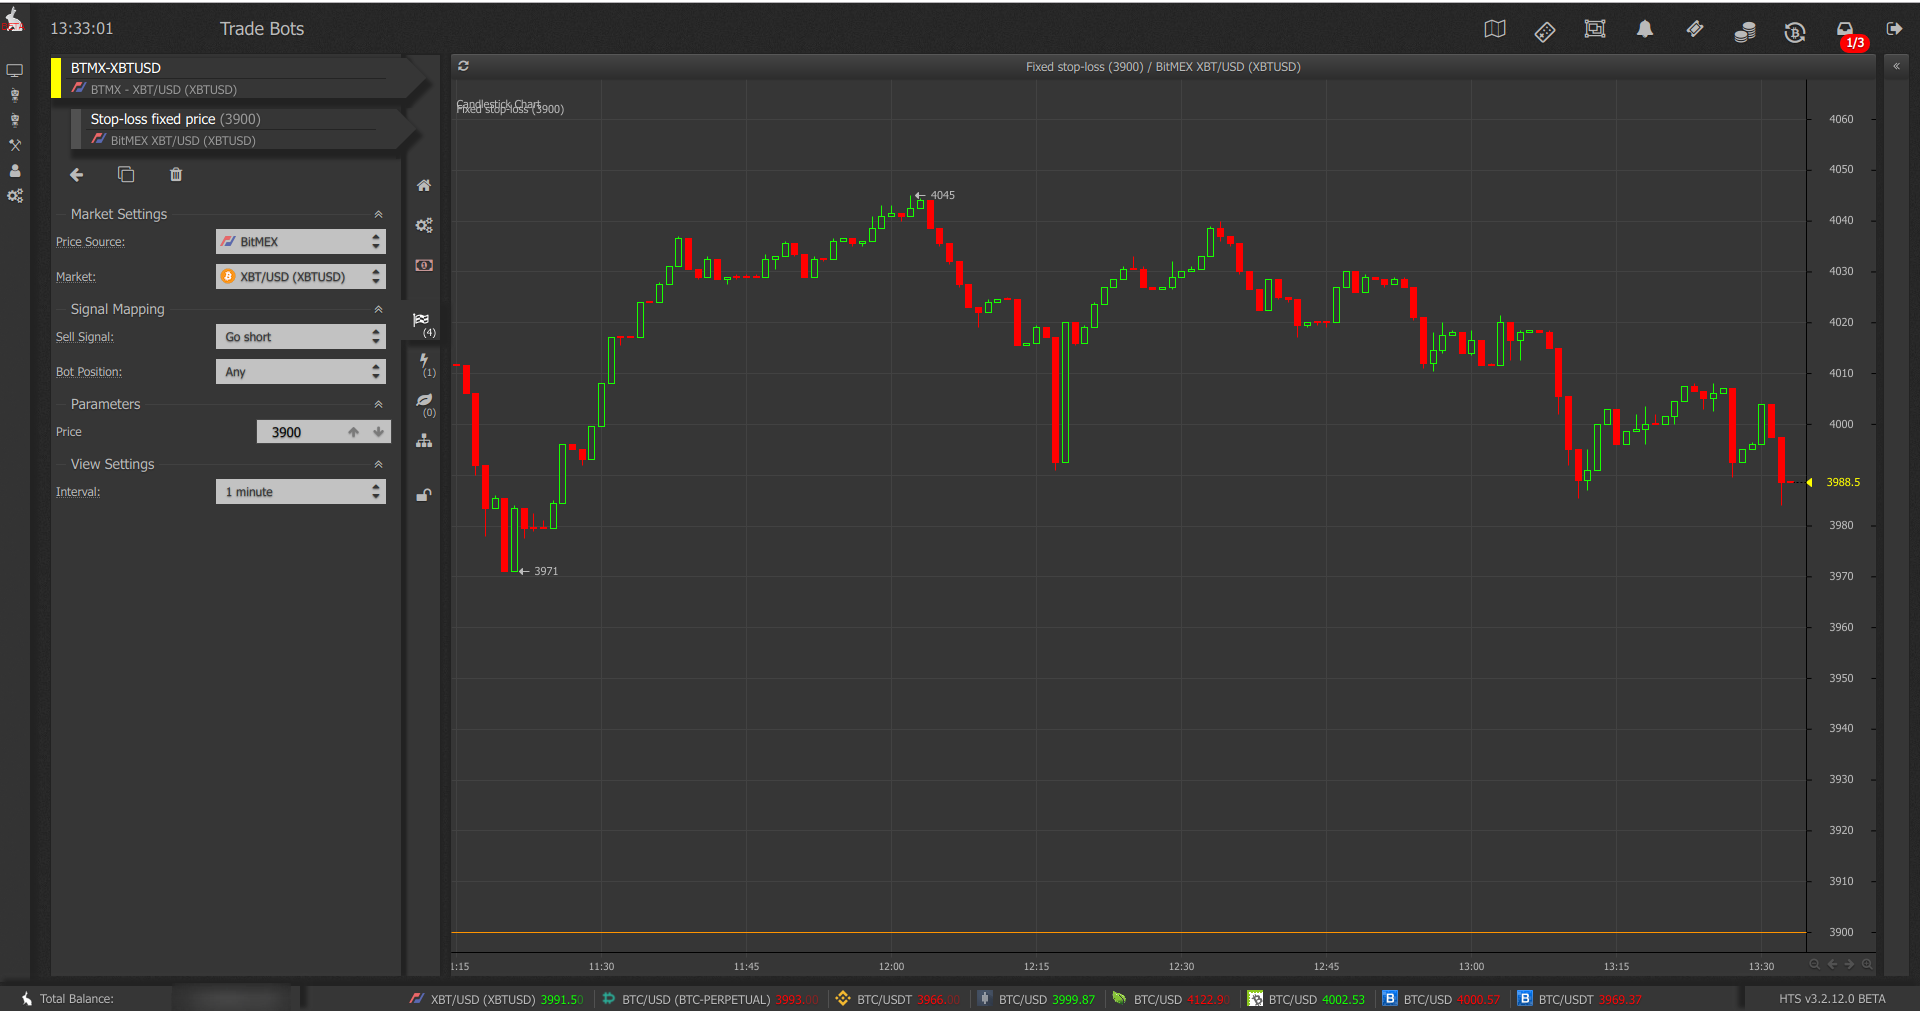Open the coin stacks wallet icon
Screen dimensions: 1920x1011
(1744, 31)
